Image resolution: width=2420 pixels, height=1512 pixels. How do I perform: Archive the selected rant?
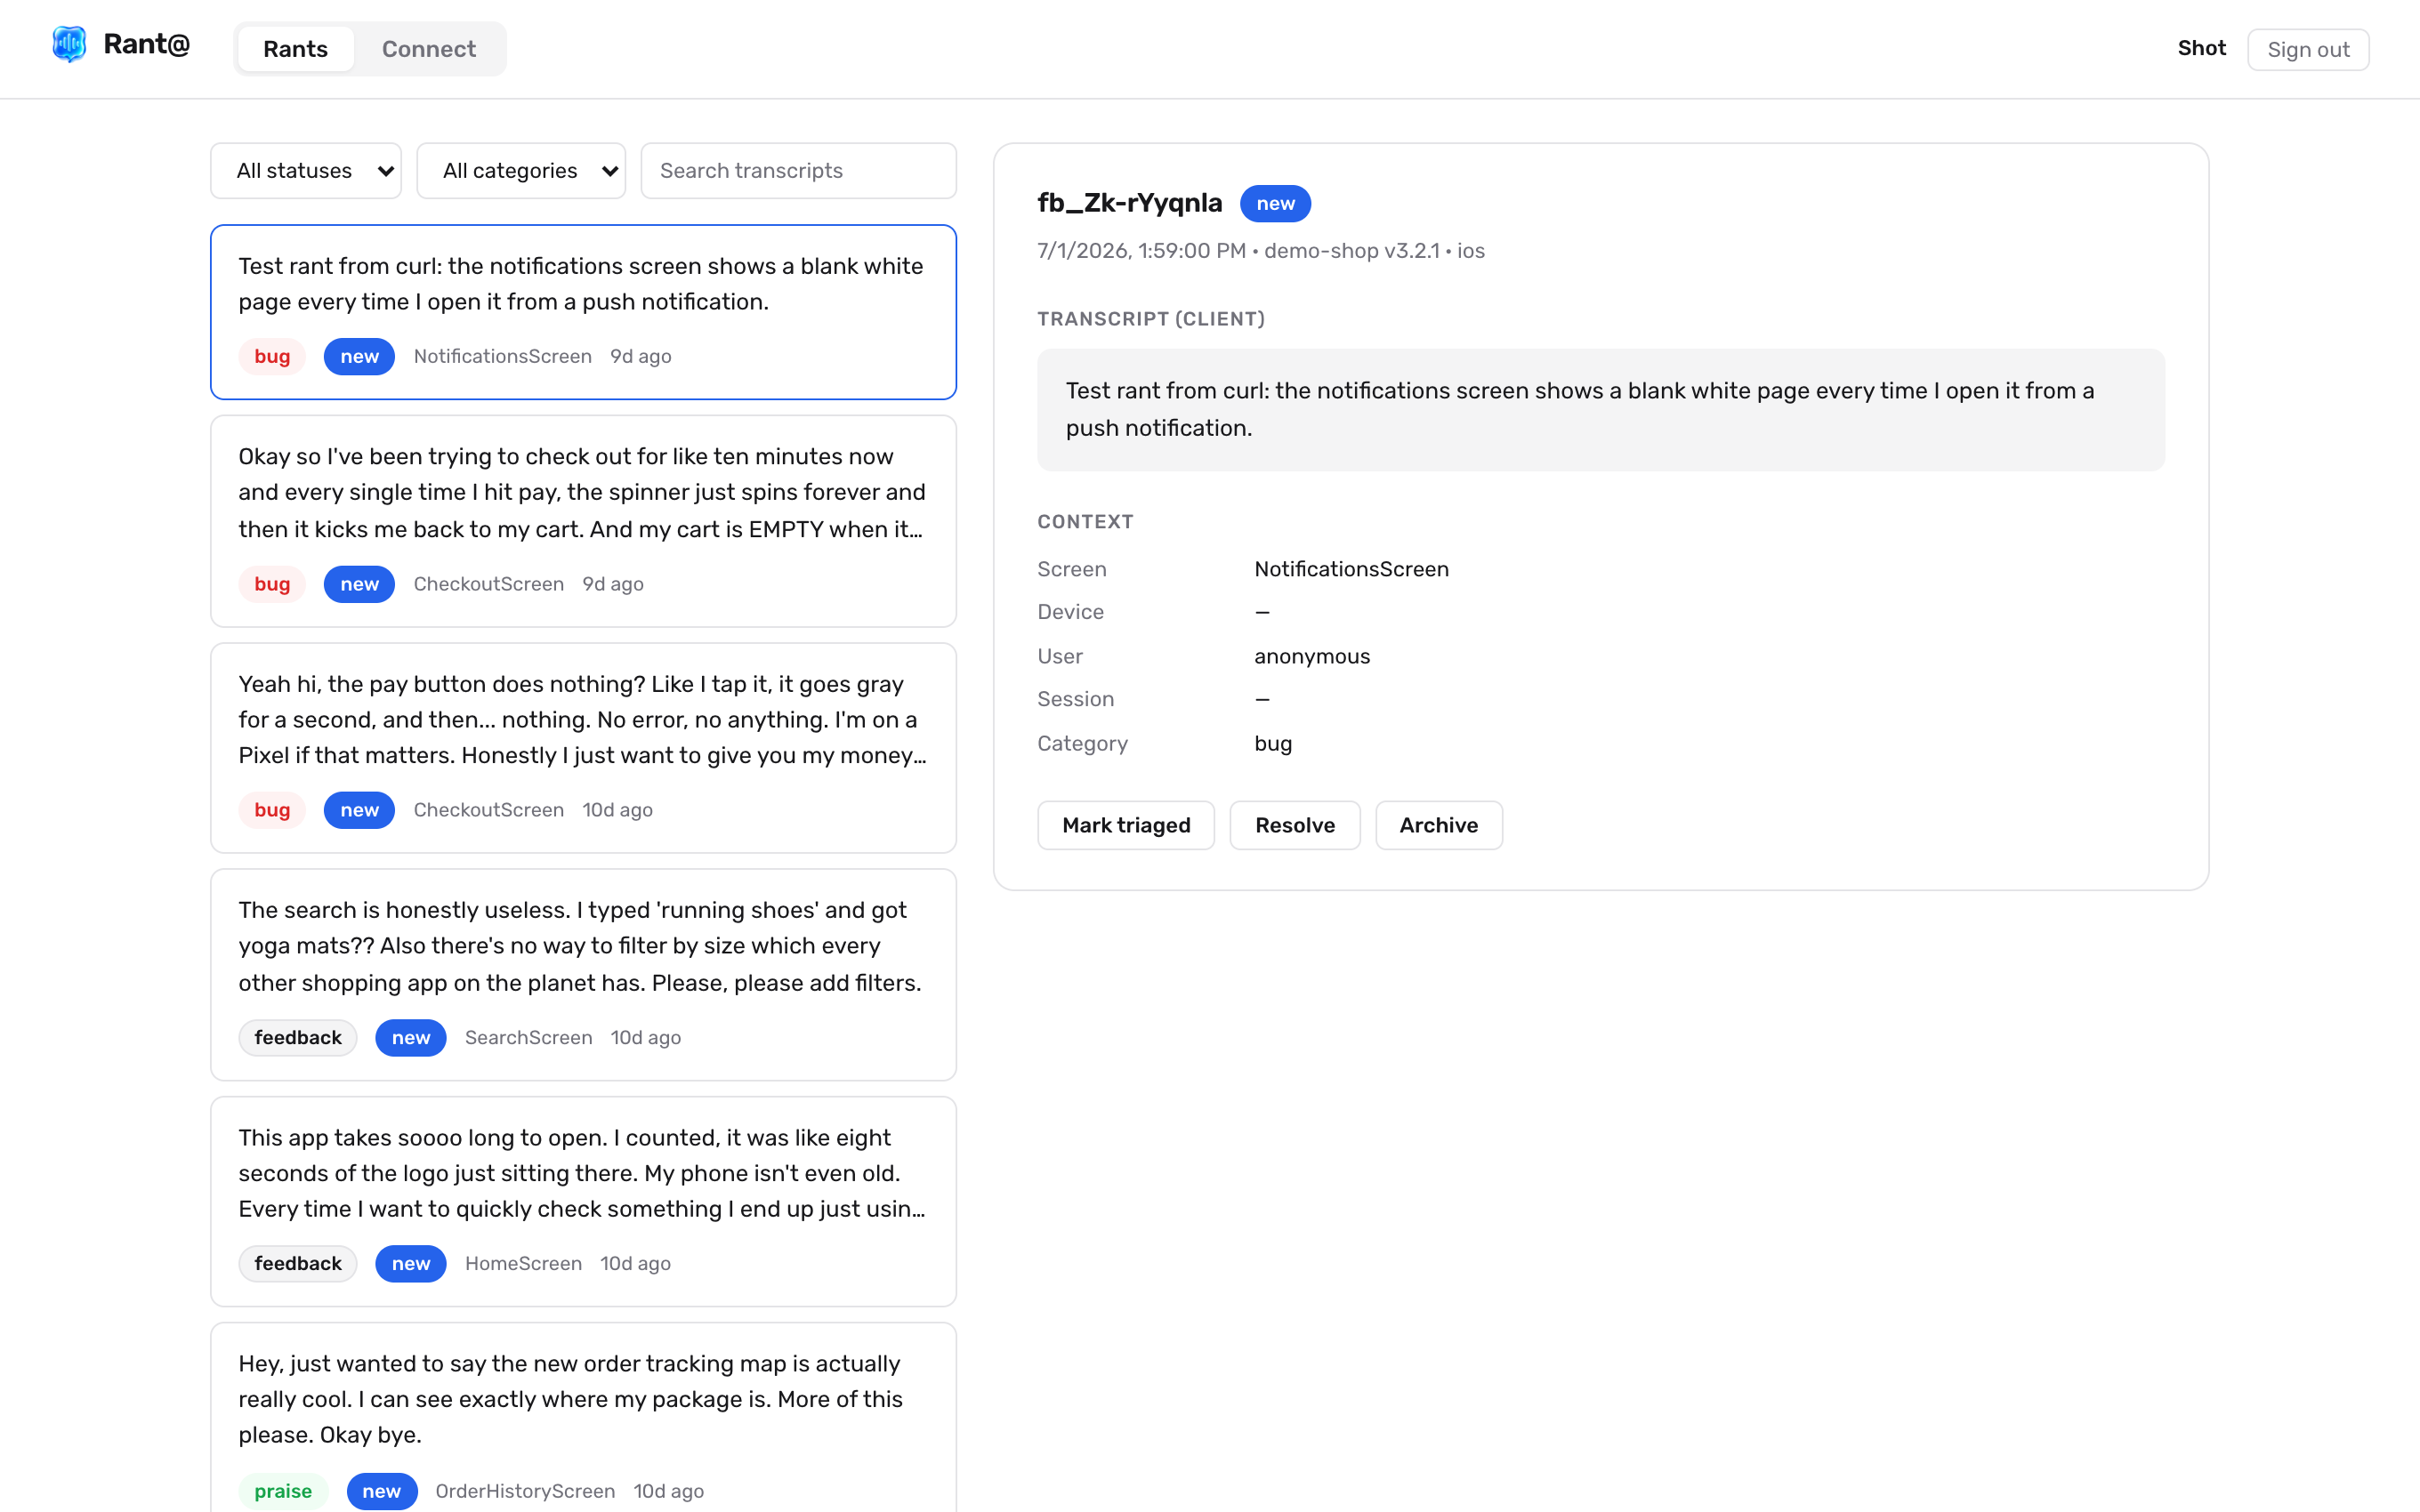coord(1438,825)
